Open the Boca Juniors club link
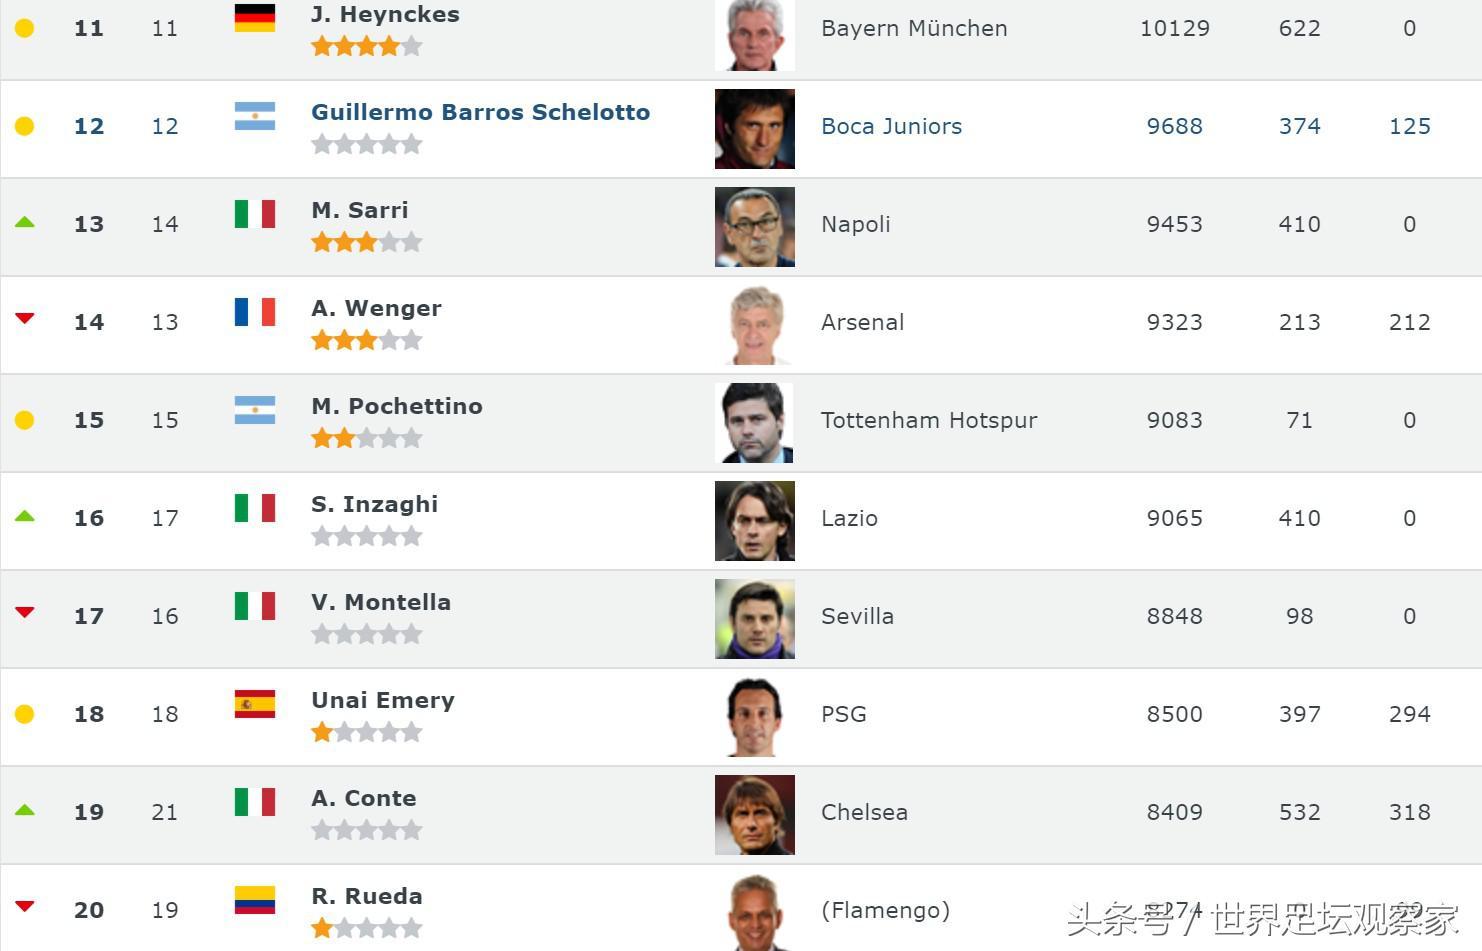This screenshot has width=1482, height=951. tap(892, 126)
